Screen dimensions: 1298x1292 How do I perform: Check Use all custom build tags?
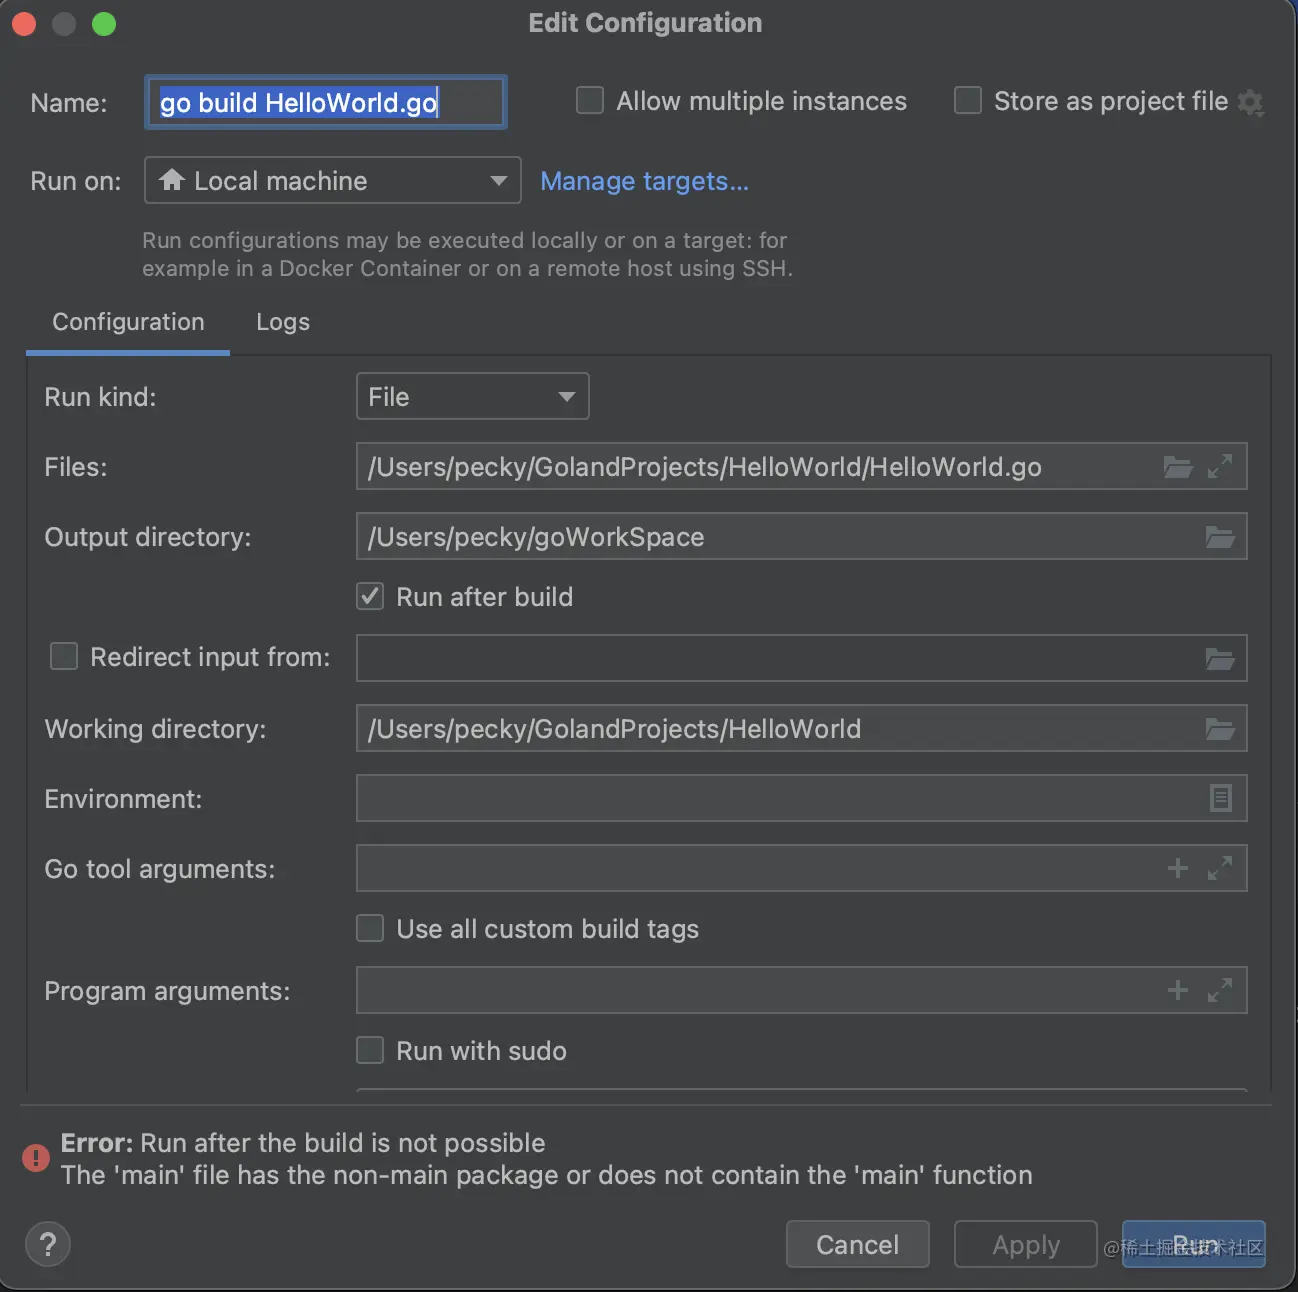(x=371, y=929)
